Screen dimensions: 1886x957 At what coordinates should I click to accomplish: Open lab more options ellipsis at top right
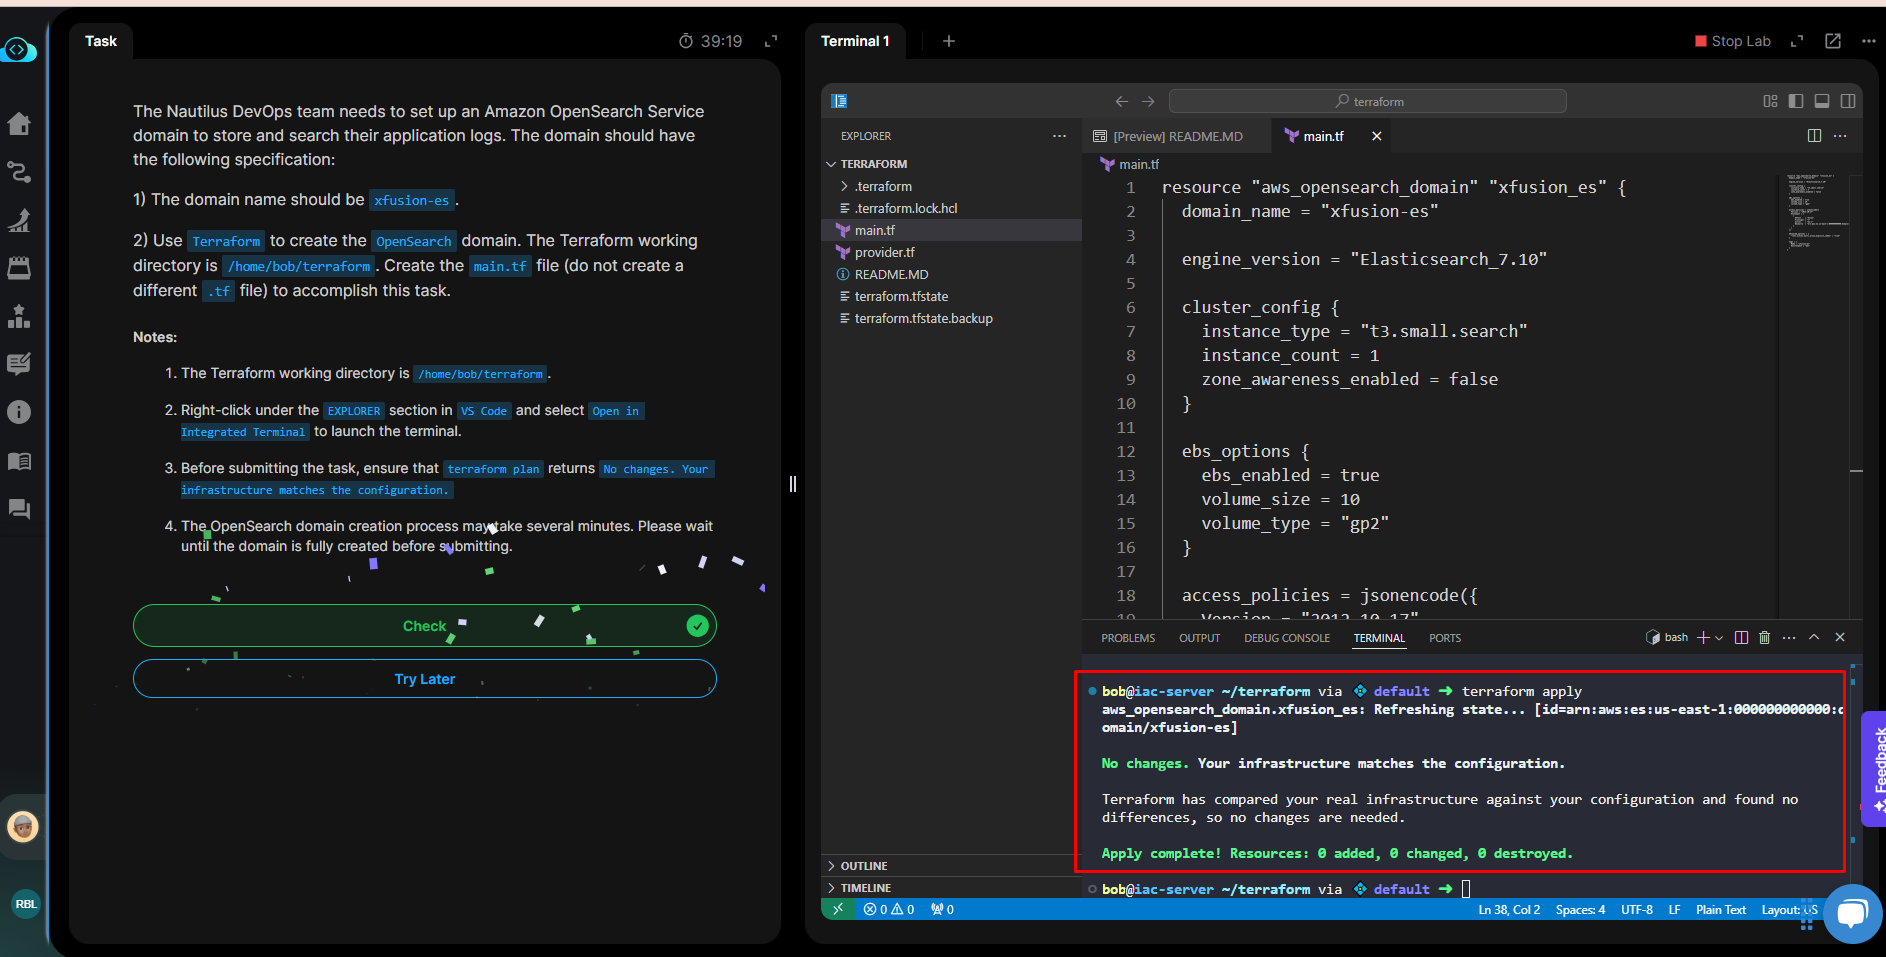click(x=1869, y=41)
